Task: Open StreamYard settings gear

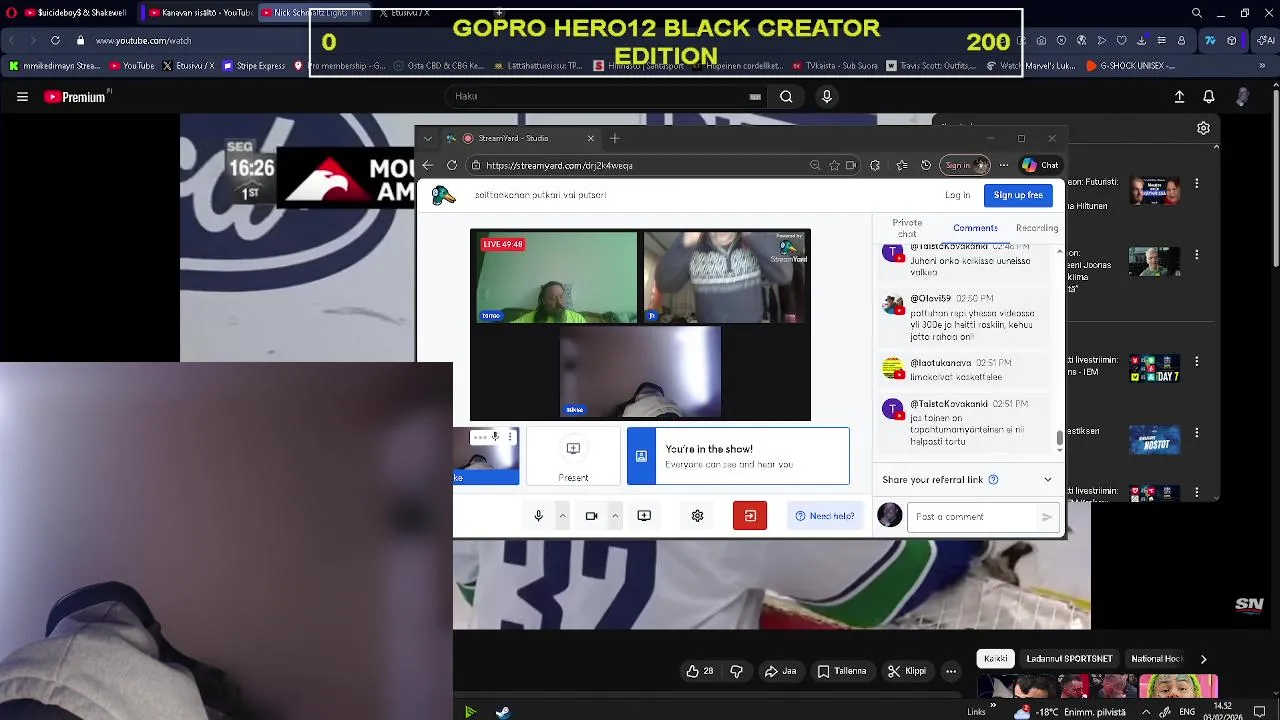Action: [x=697, y=516]
